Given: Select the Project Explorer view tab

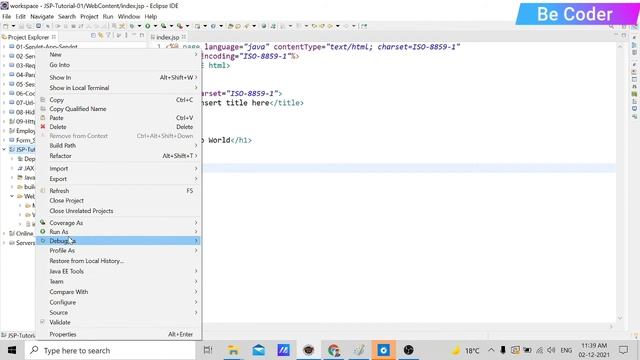Looking at the screenshot, I should [x=28, y=37].
